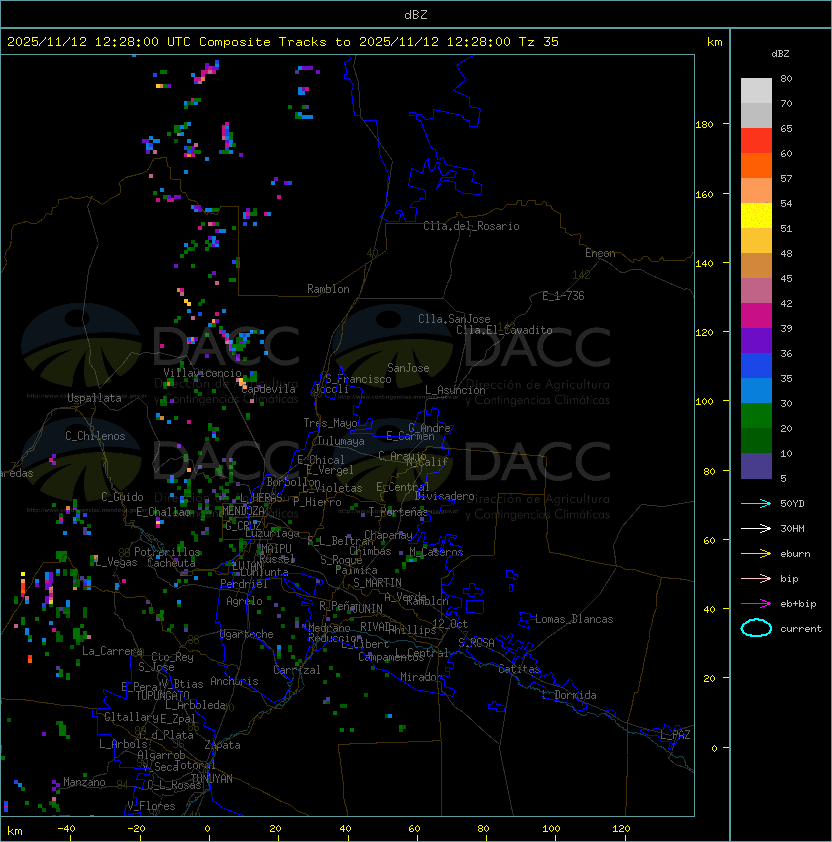Select the purple swatch above 36
Screen dimensions: 832x842
click(x=756, y=340)
